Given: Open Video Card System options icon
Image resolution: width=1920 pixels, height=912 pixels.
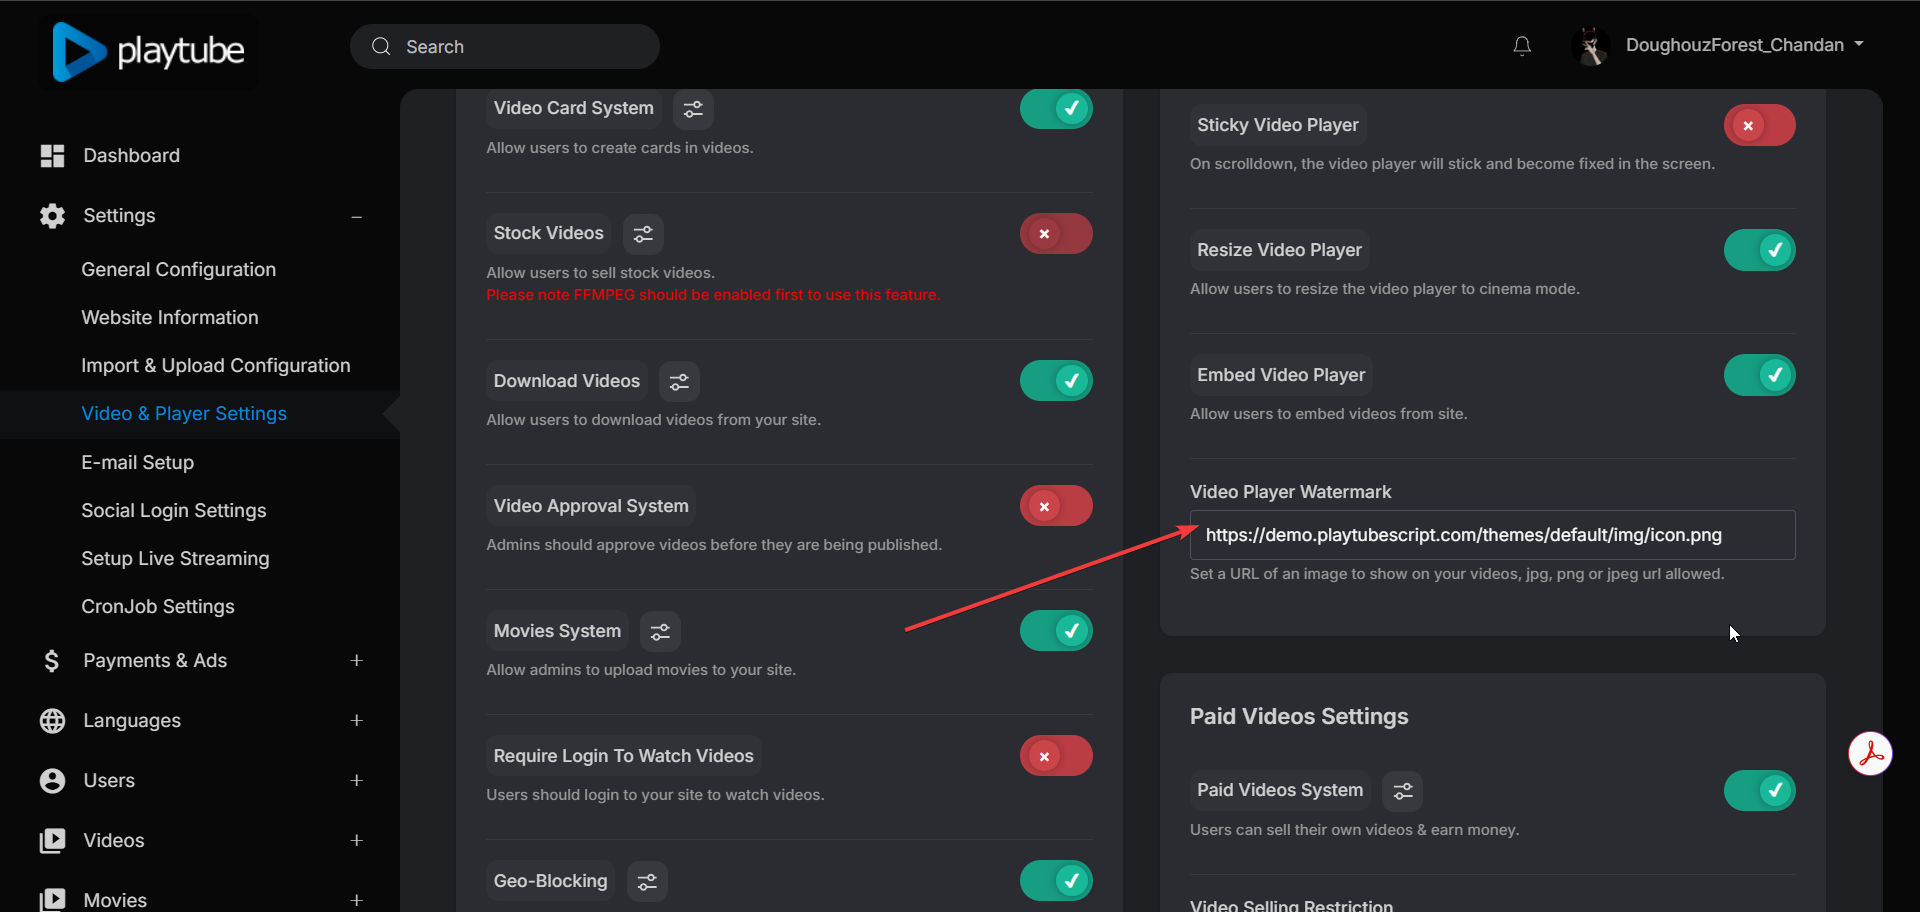Looking at the screenshot, I should point(693,109).
